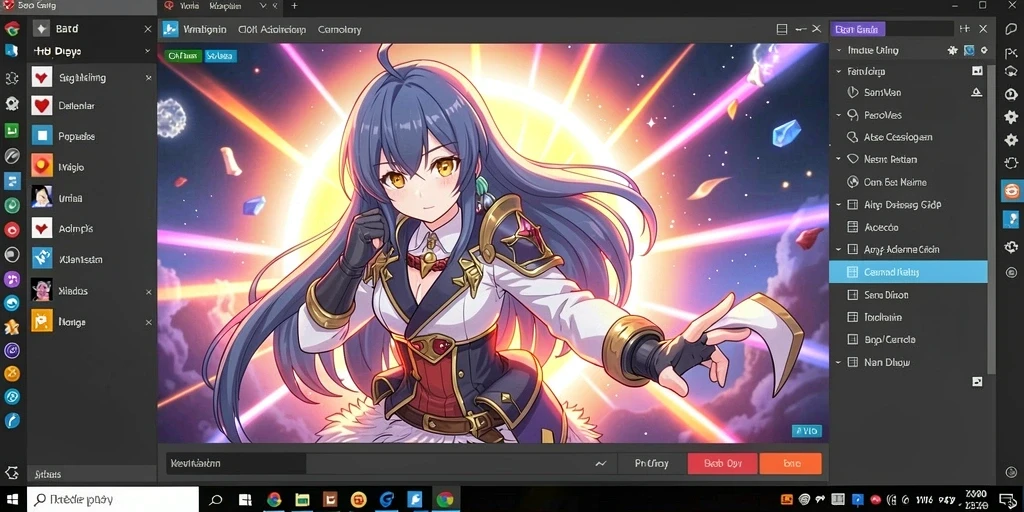Open the Camolary menu tab
This screenshot has height=512, width=1024.
pos(339,29)
